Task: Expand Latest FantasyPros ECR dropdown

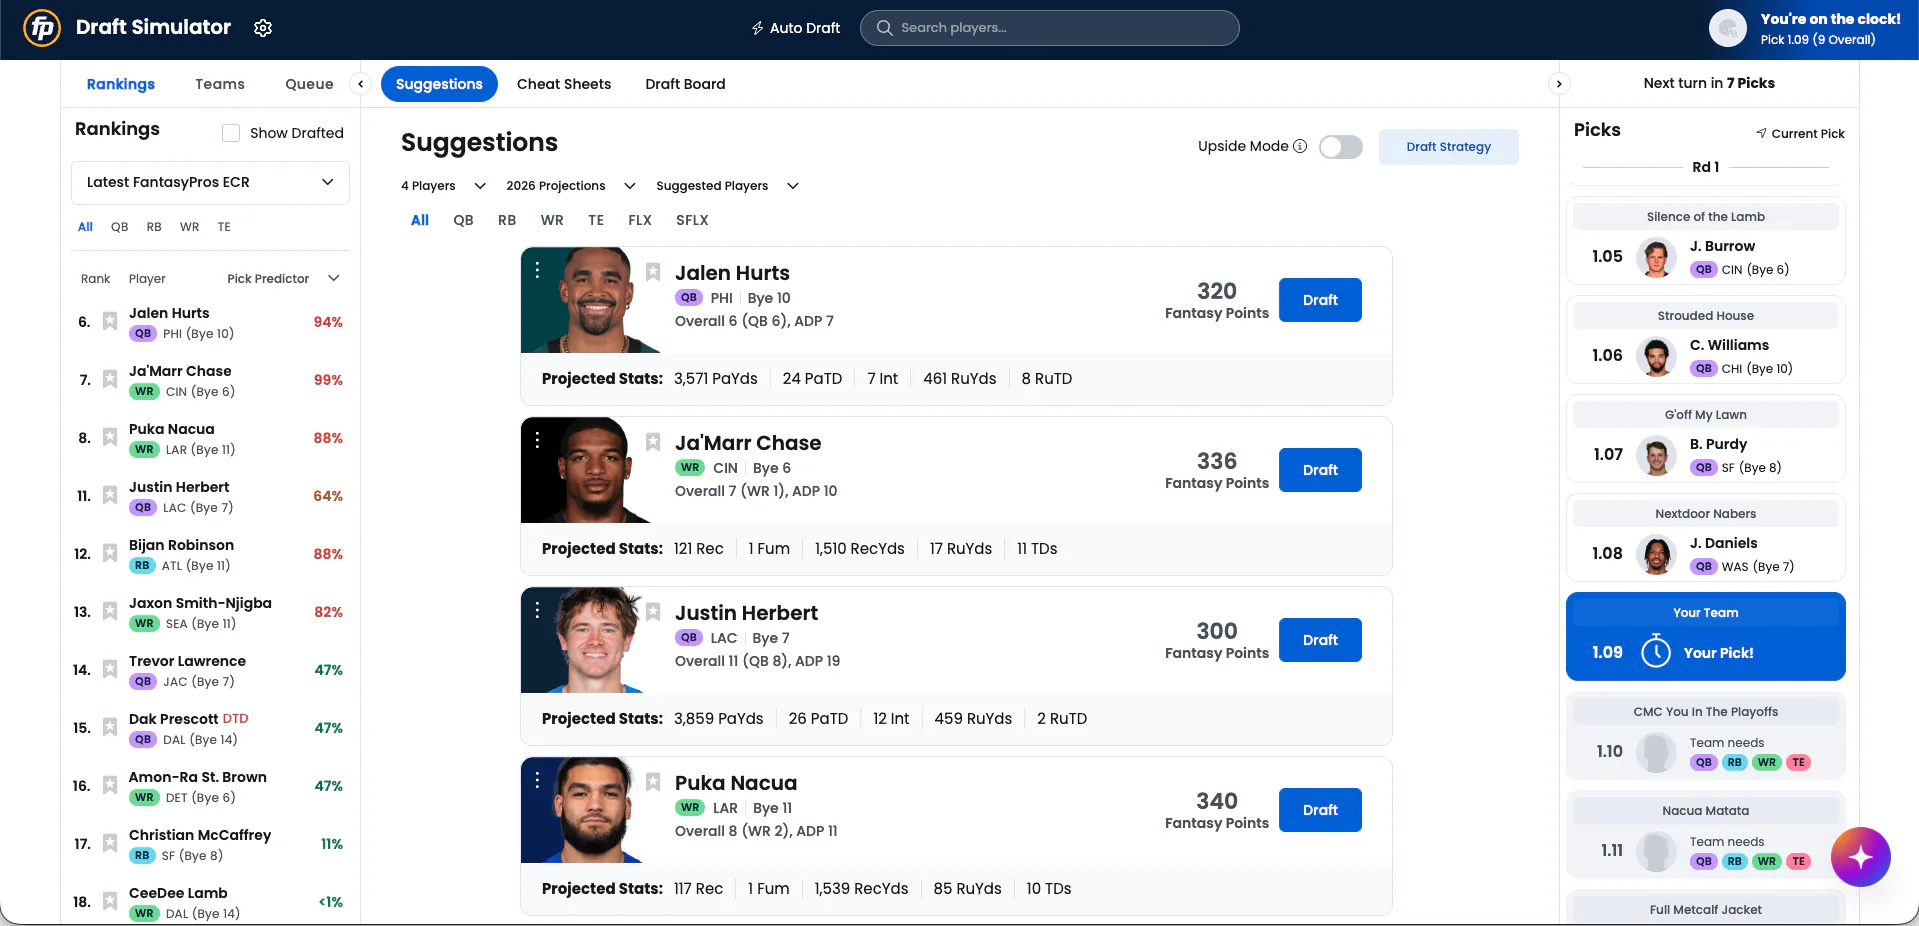Action: pos(210,182)
